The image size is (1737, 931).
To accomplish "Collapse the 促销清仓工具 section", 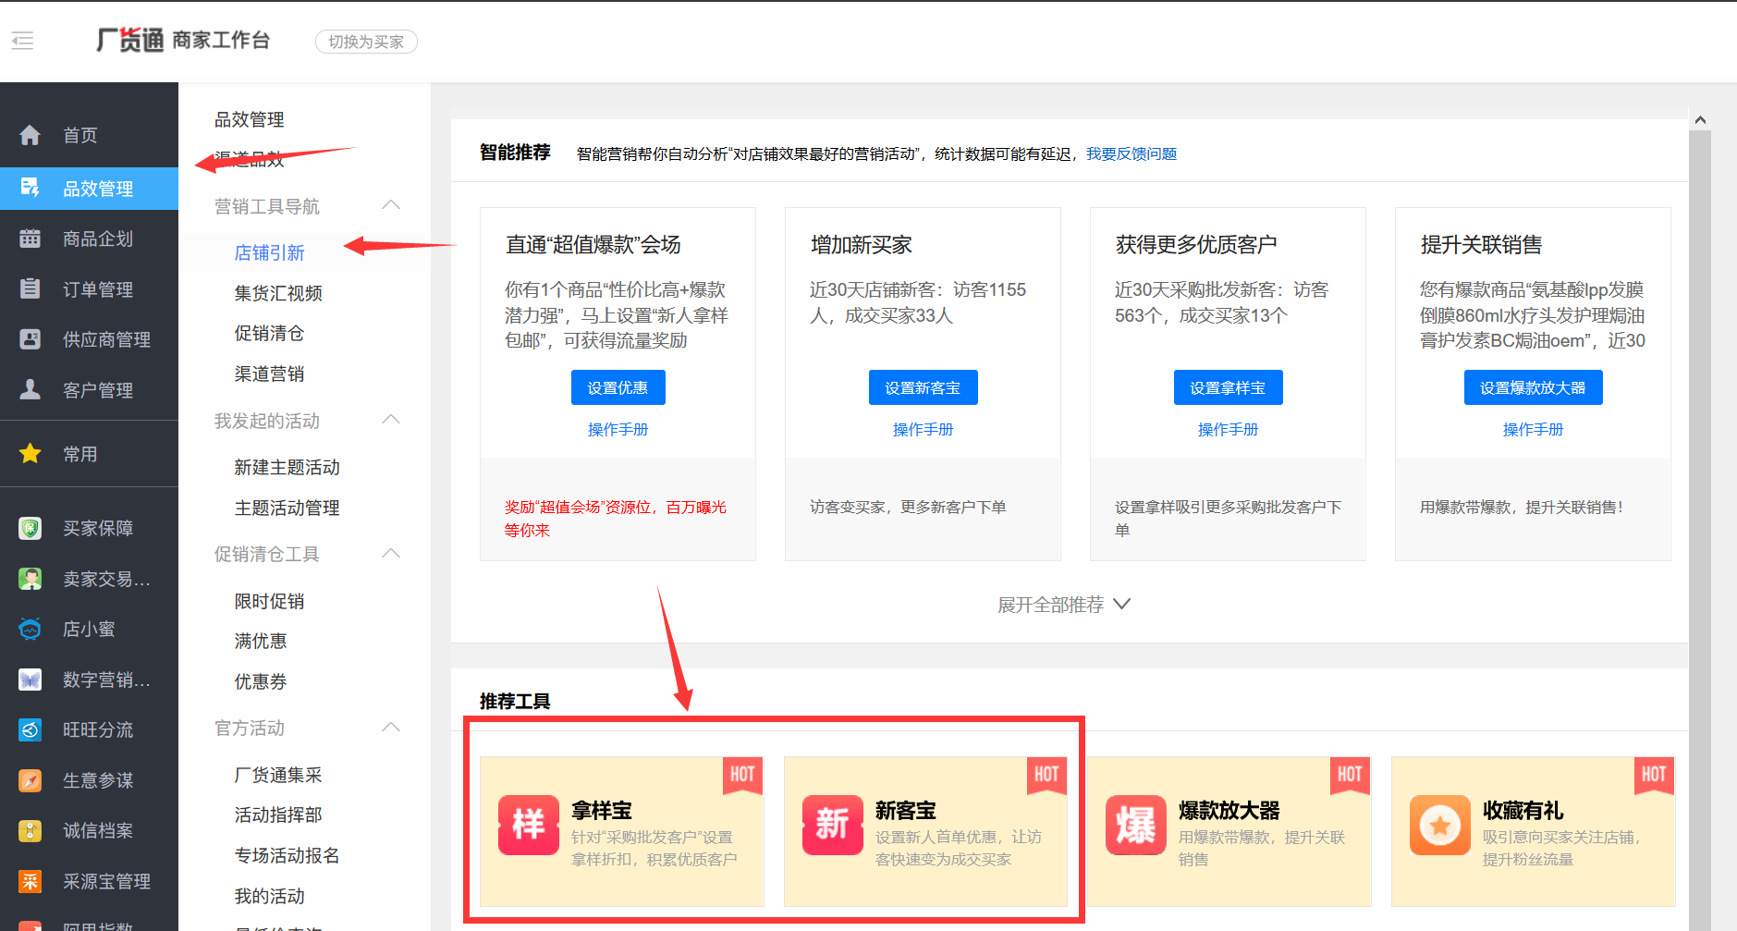I will tap(391, 553).
